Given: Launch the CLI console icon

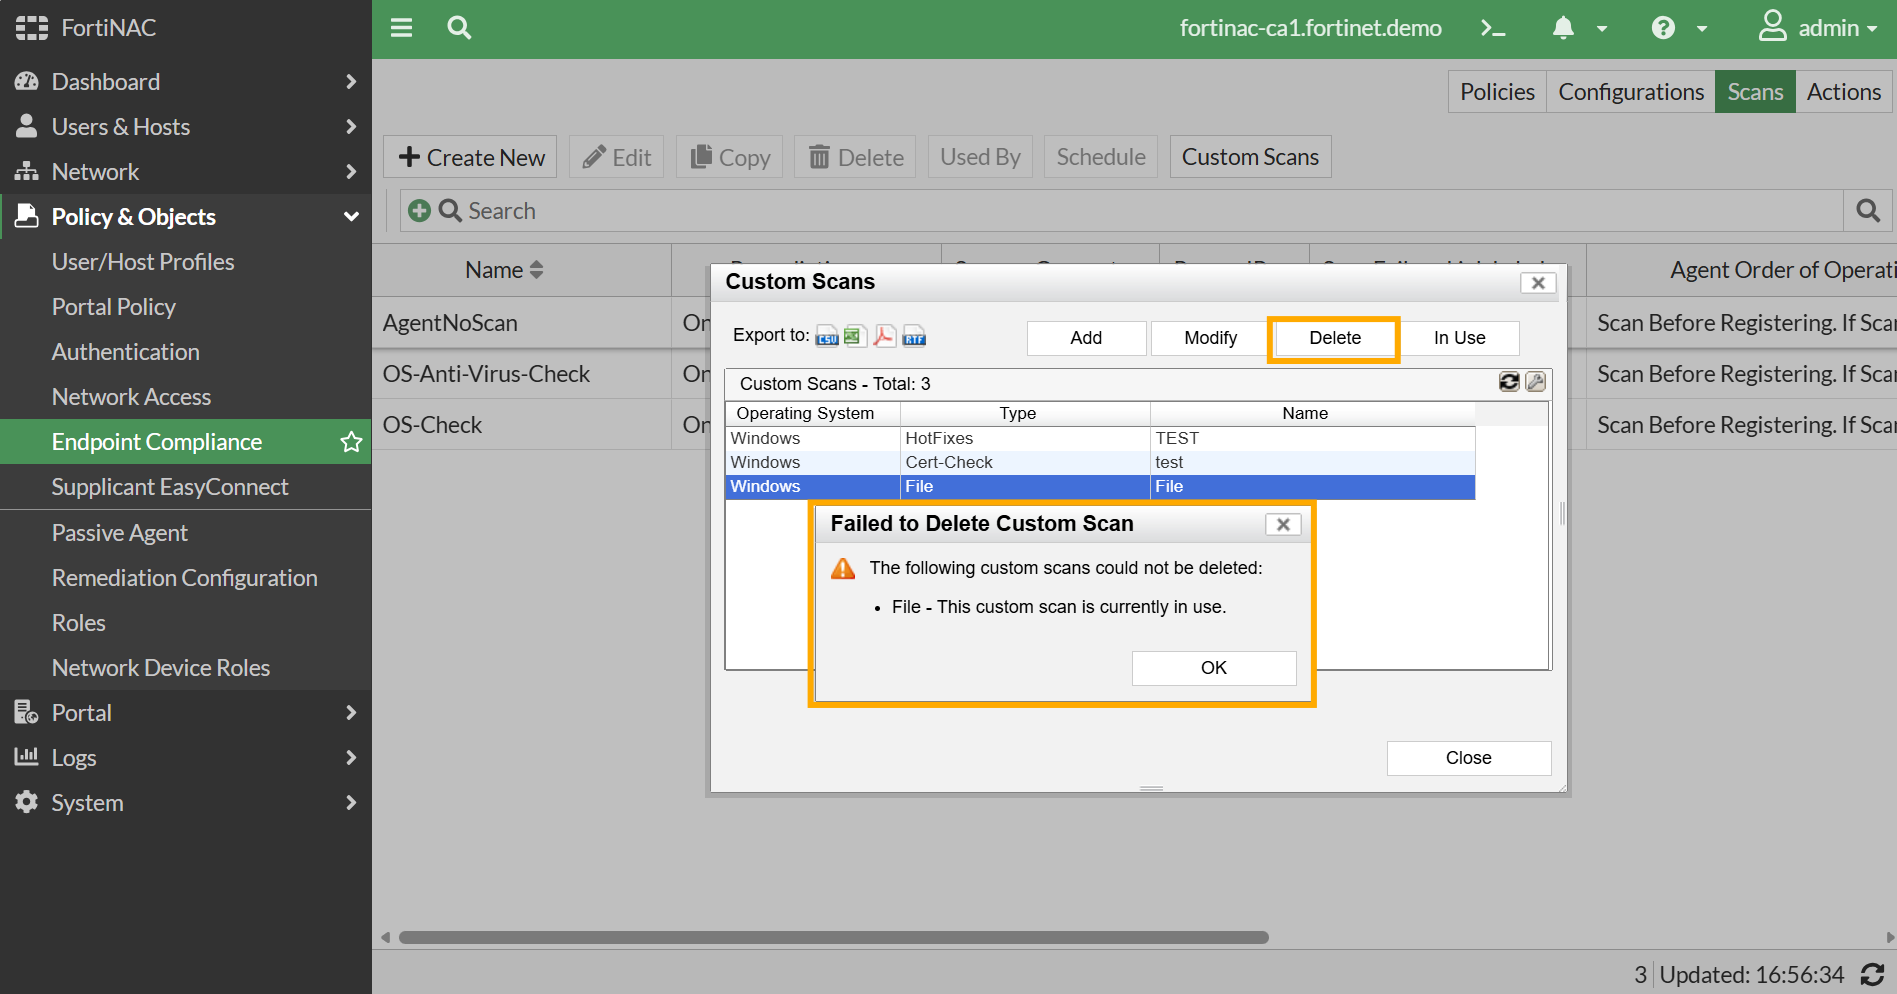Looking at the screenshot, I should [x=1493, y=28].
